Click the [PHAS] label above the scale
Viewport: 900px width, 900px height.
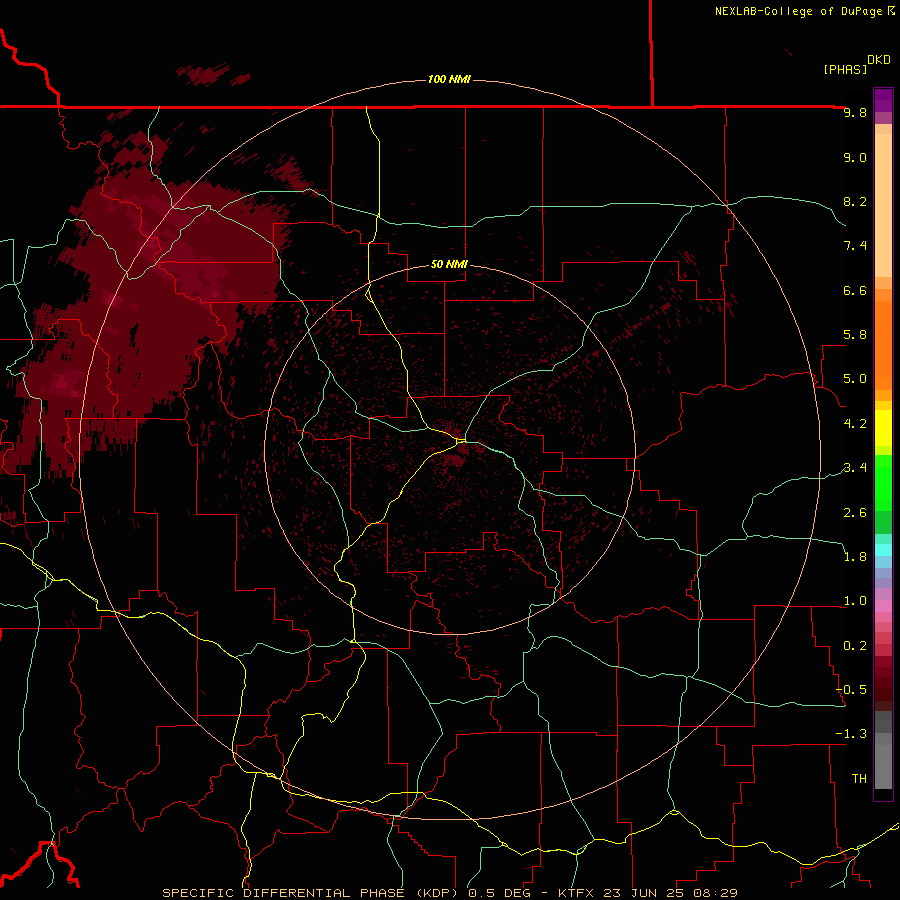point(845,69)
